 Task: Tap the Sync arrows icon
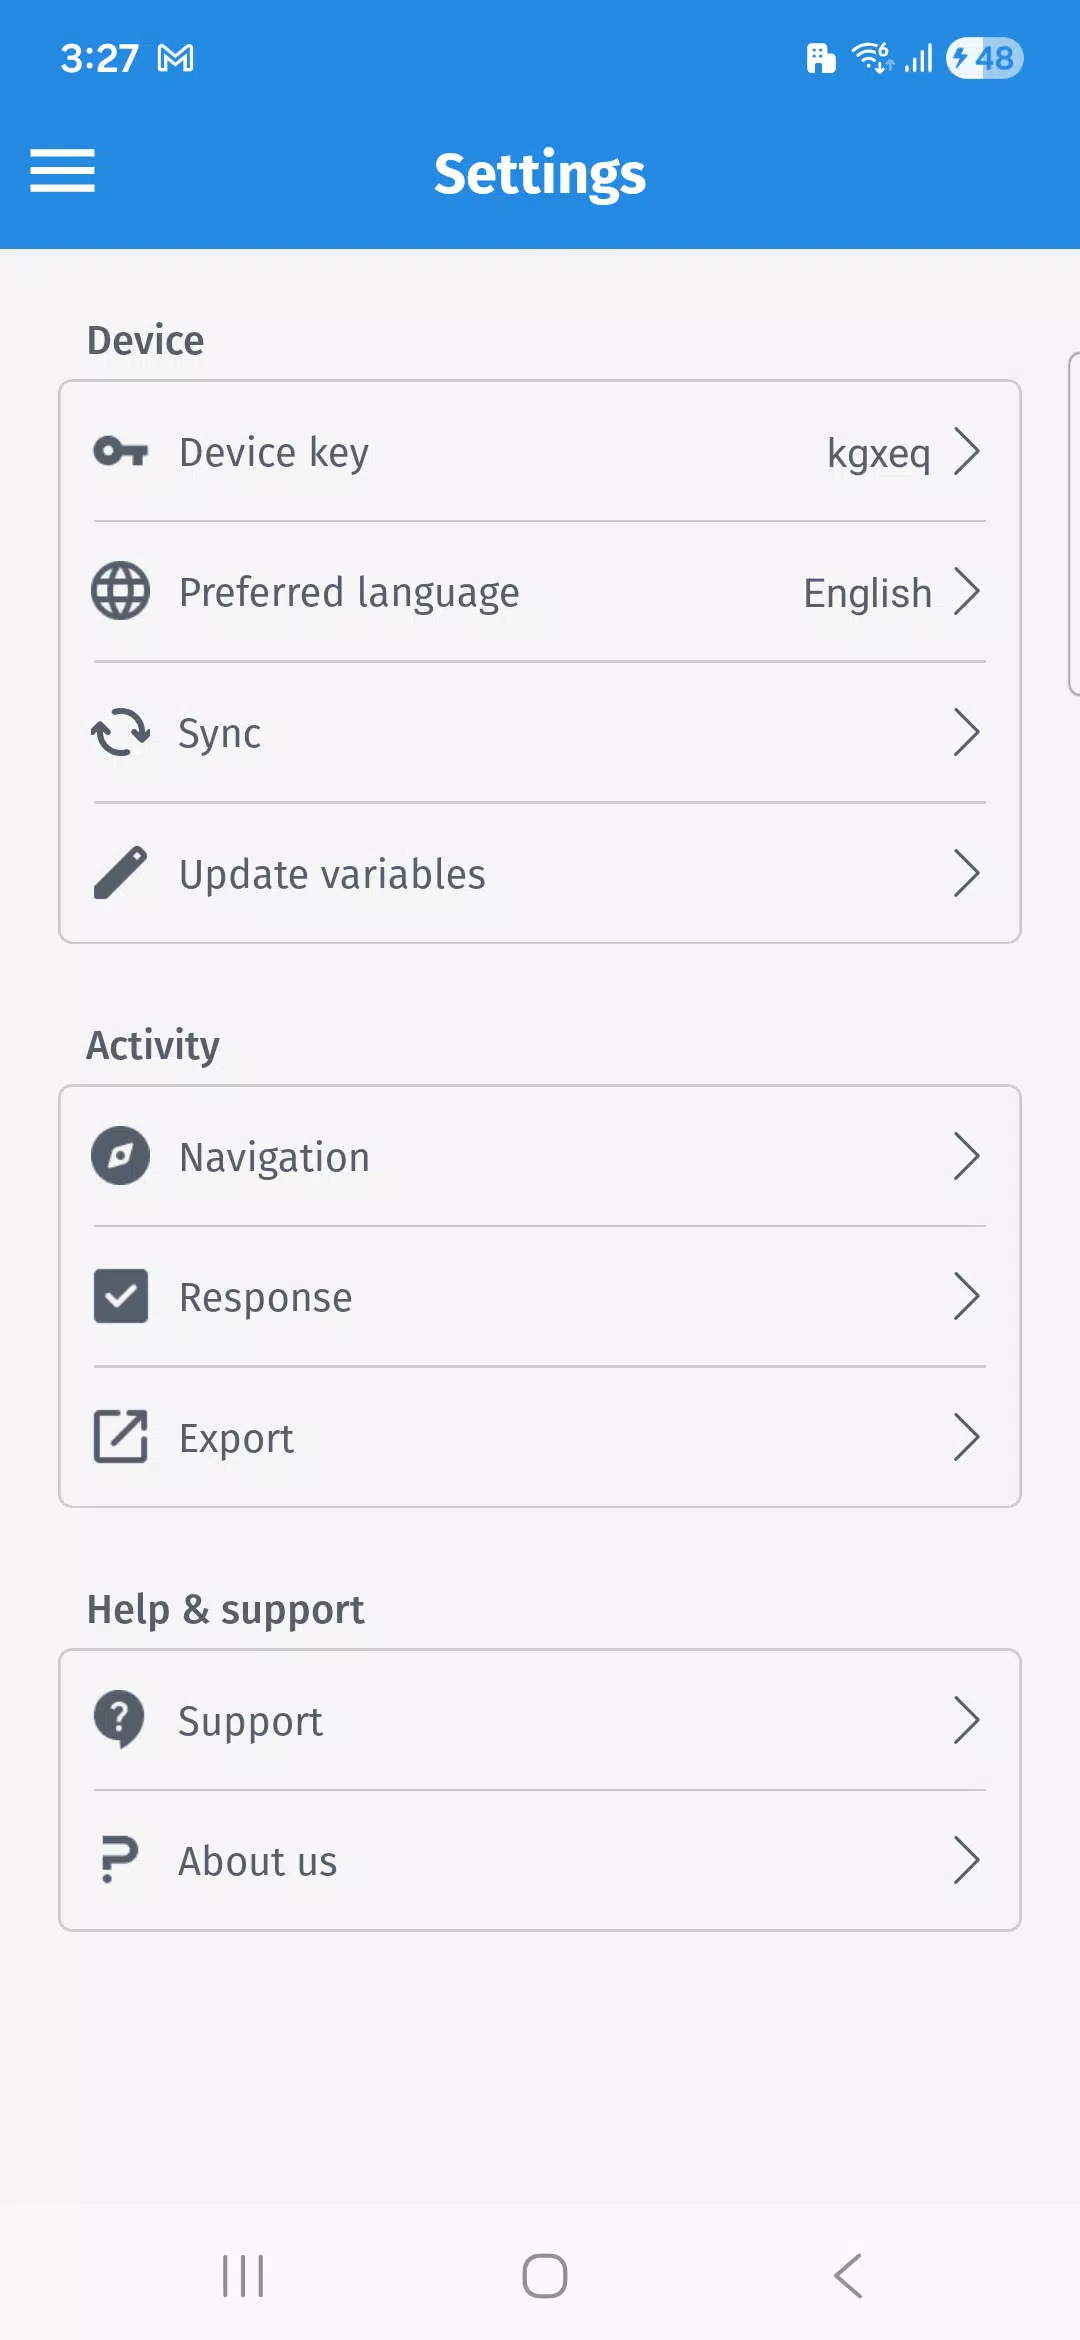[120, 732]
